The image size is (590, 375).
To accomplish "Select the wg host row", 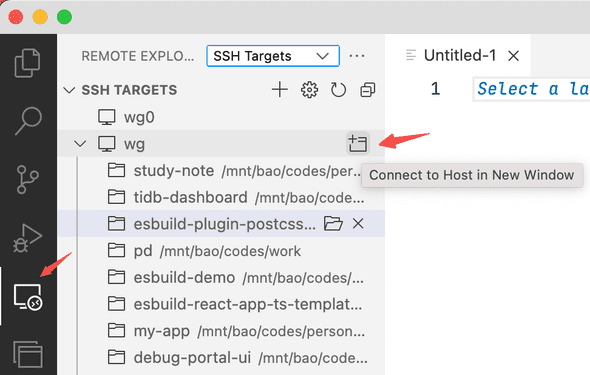I will pos(221,144).
